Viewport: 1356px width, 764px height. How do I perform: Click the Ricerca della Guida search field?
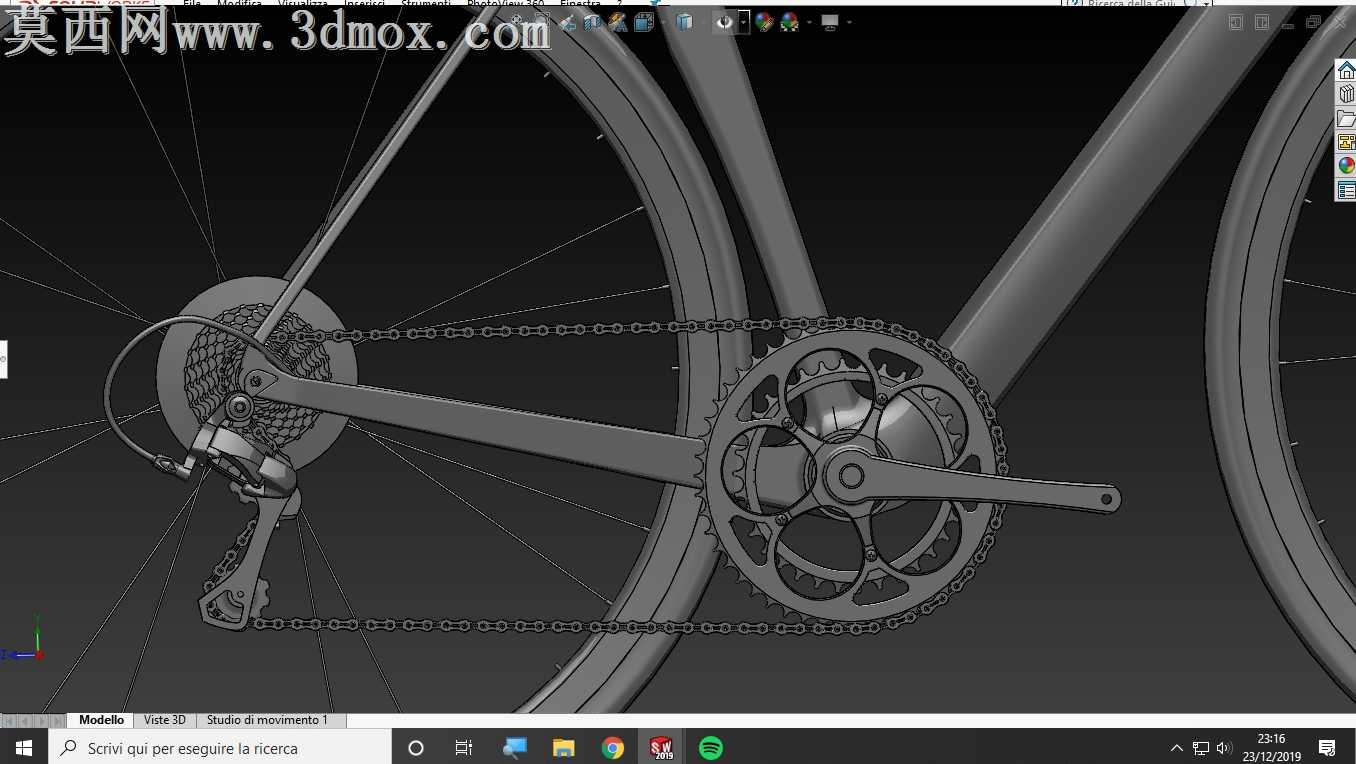click(1130, 3)
